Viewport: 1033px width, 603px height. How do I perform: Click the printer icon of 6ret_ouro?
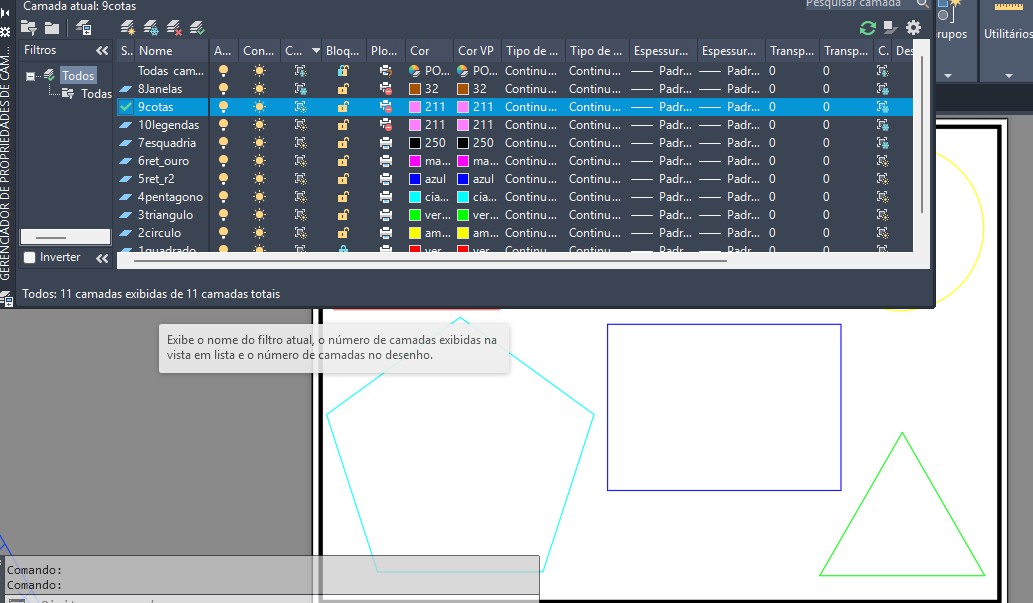pos(386,161)
